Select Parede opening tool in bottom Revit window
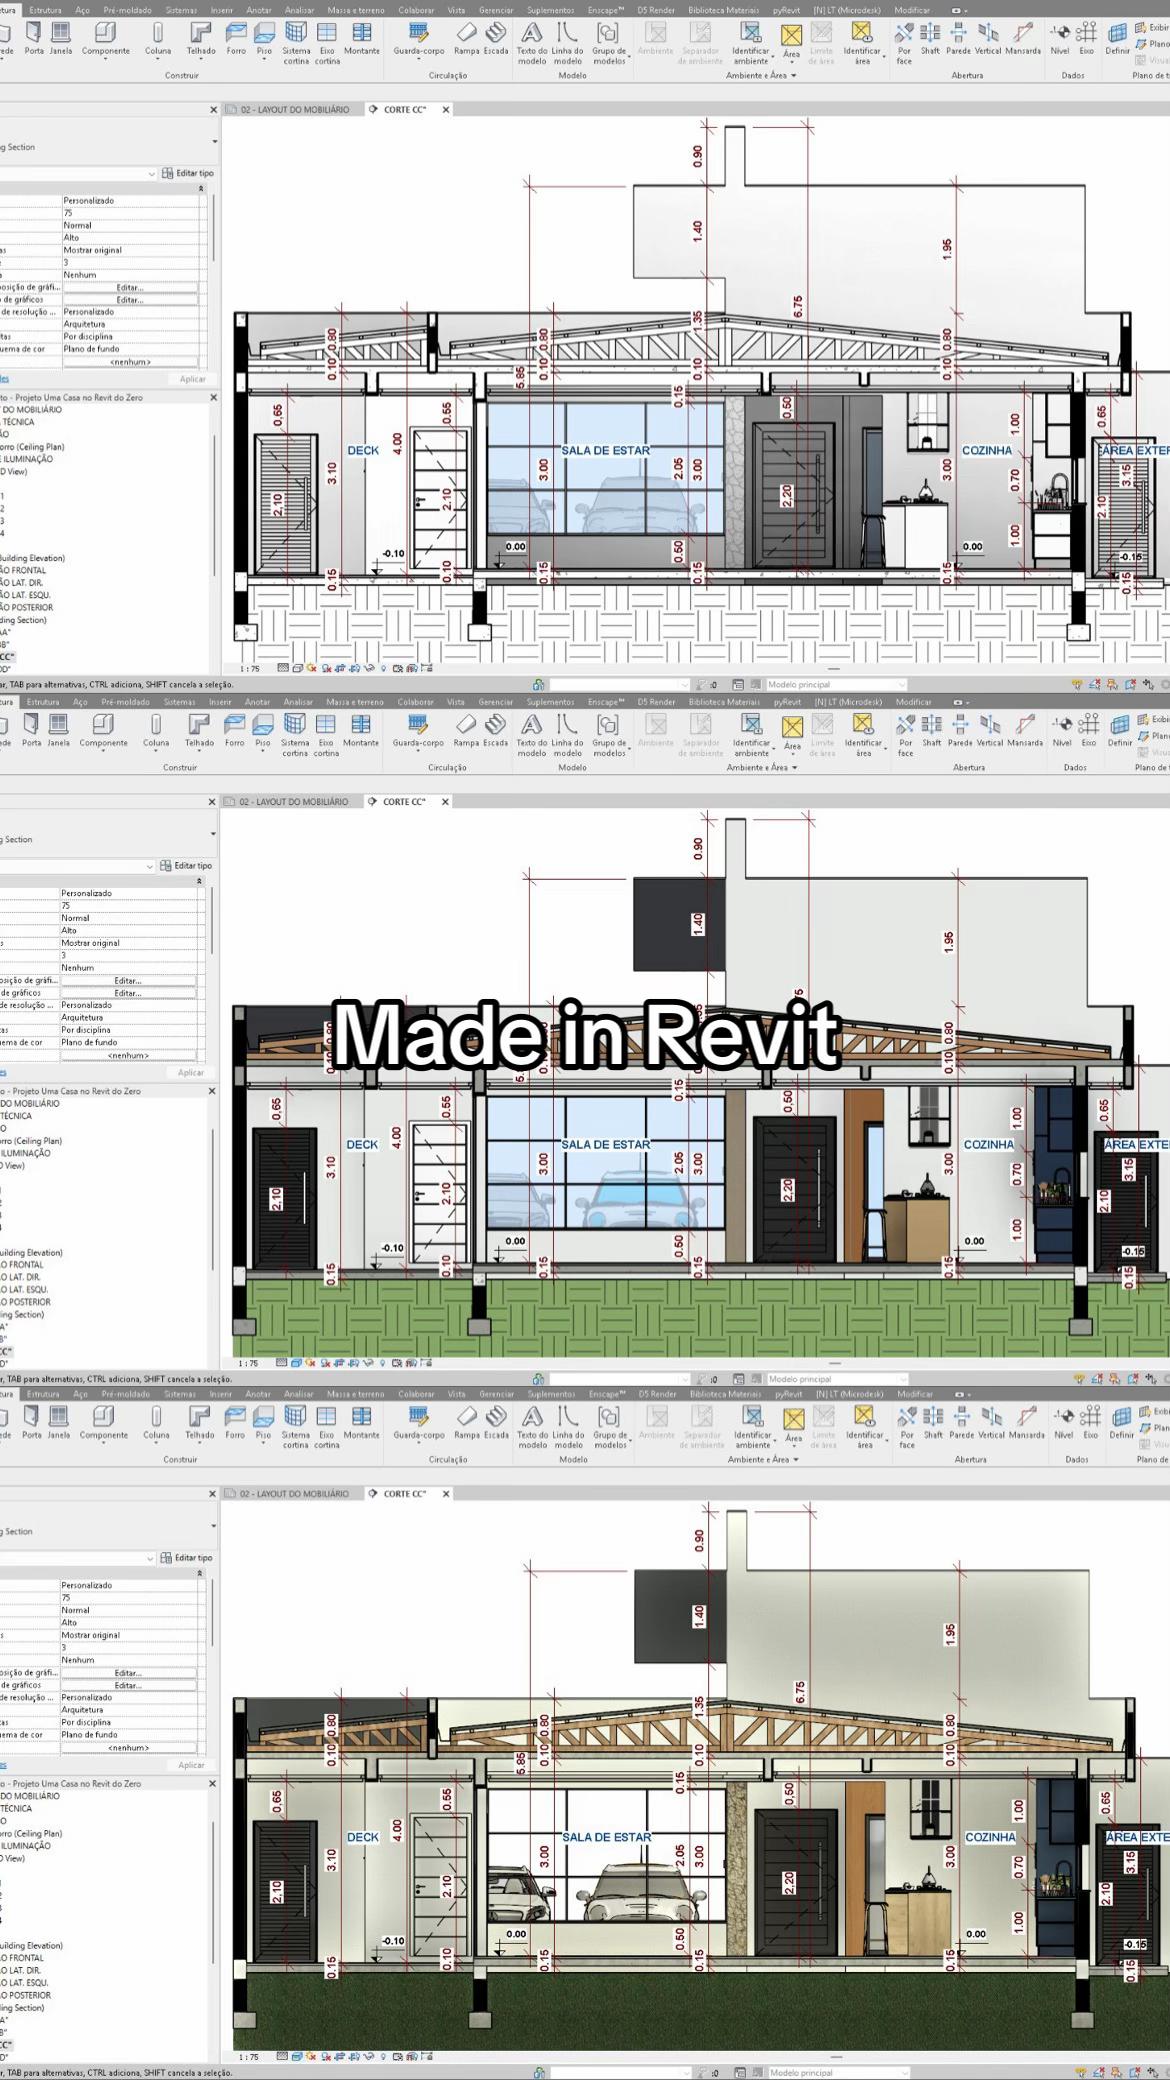The height and width of the screenshot is (2080, 1170). click(961, 1423)
